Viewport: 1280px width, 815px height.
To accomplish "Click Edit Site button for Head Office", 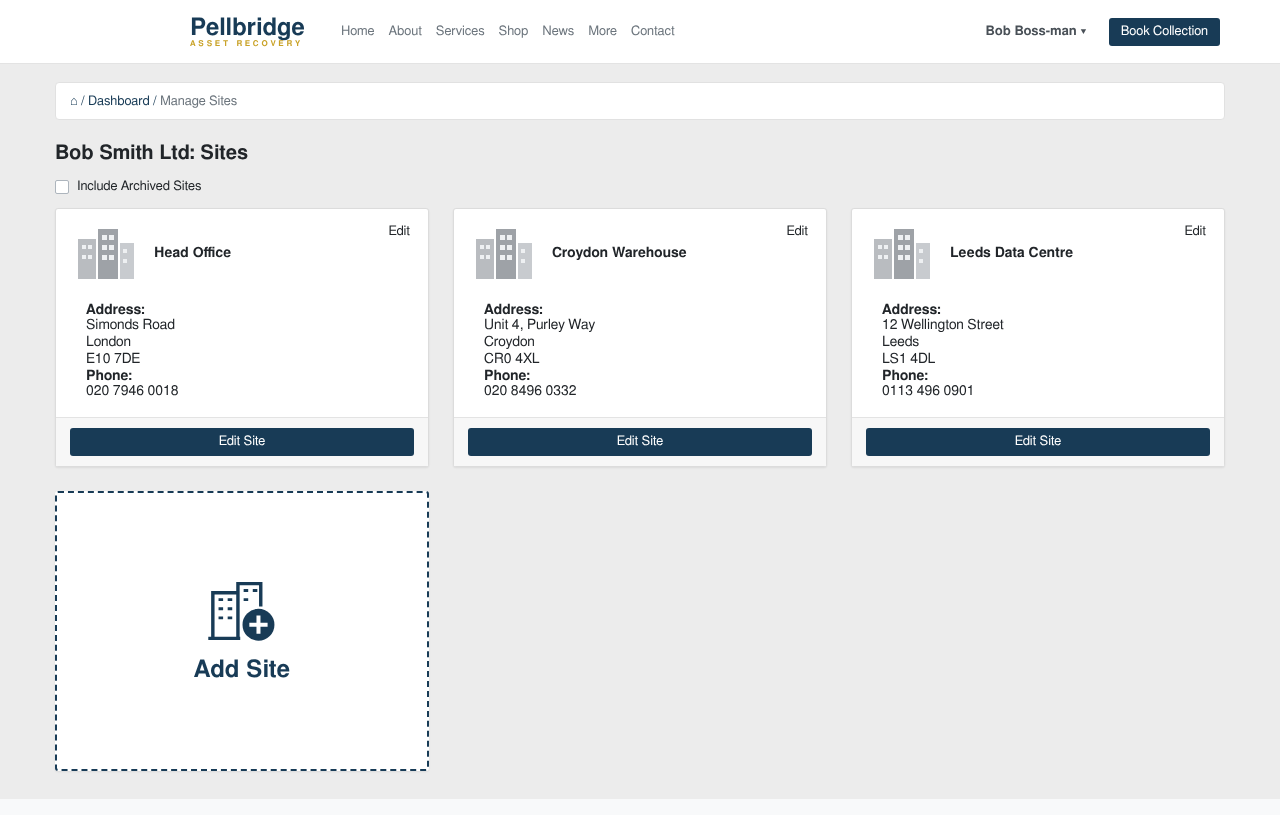I will pos(242,442).
